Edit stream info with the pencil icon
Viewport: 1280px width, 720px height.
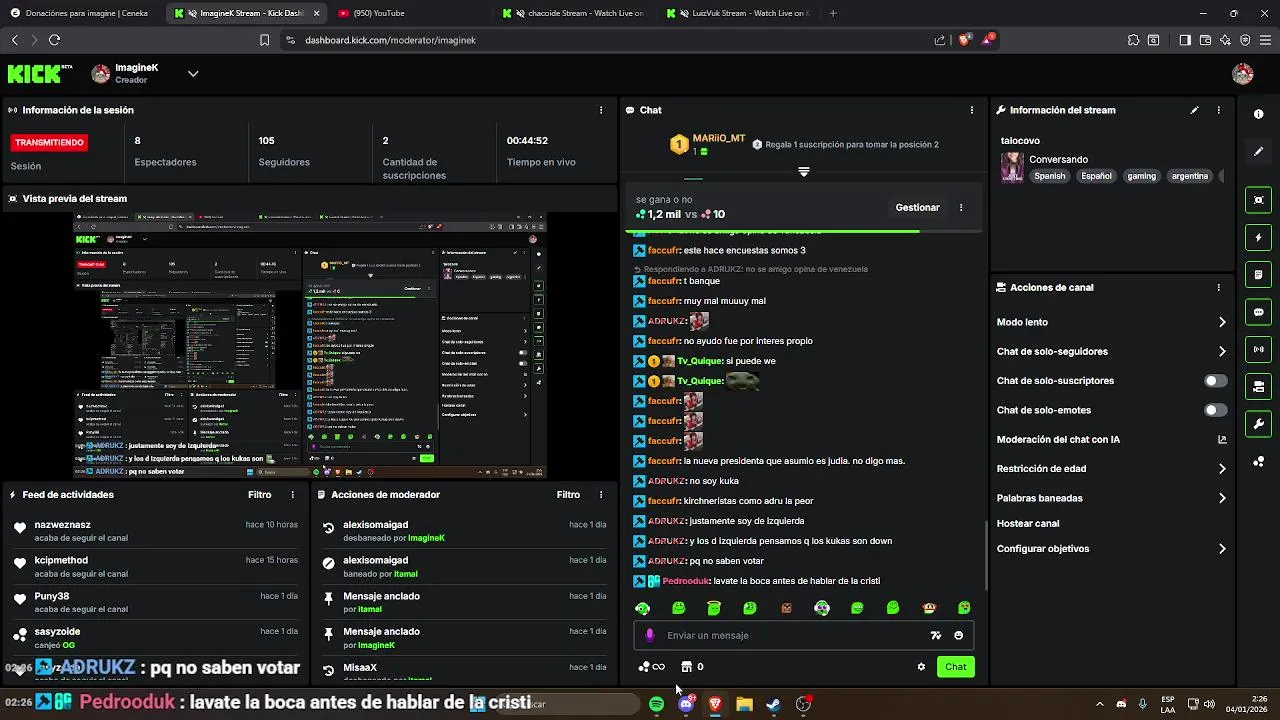click(1194, 110)
